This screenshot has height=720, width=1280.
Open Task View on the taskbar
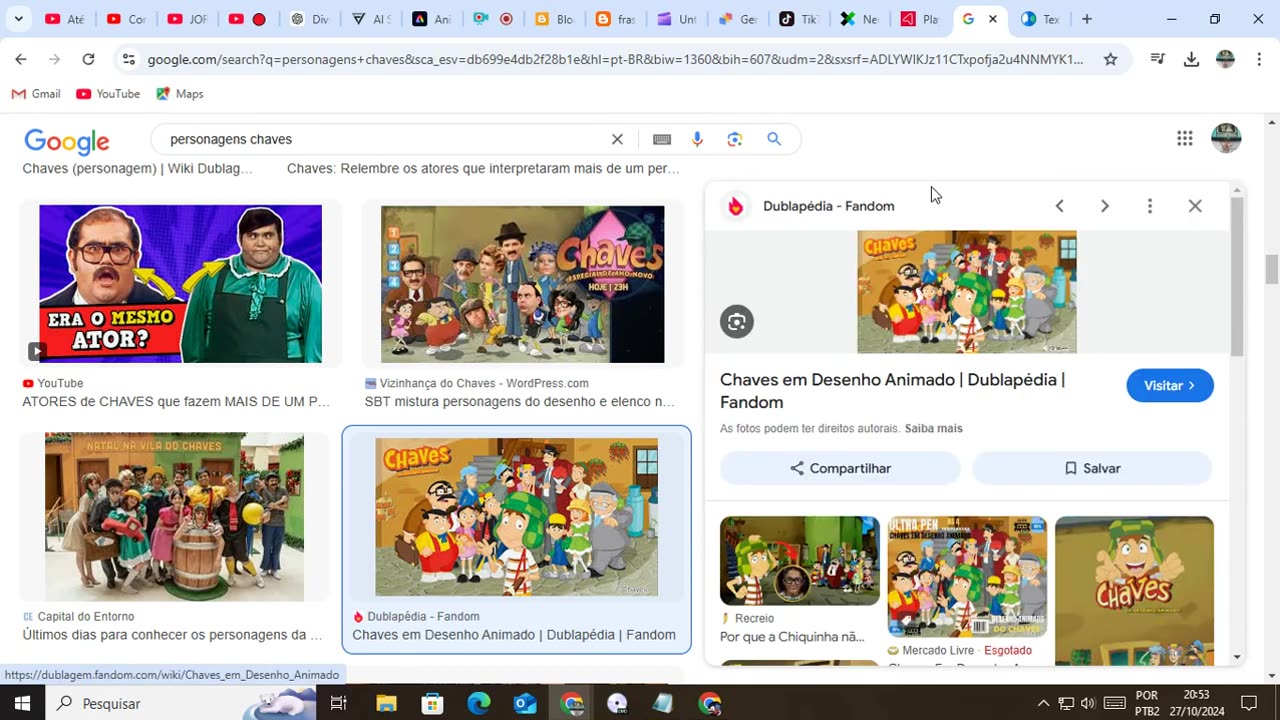(x=338, y=703)
